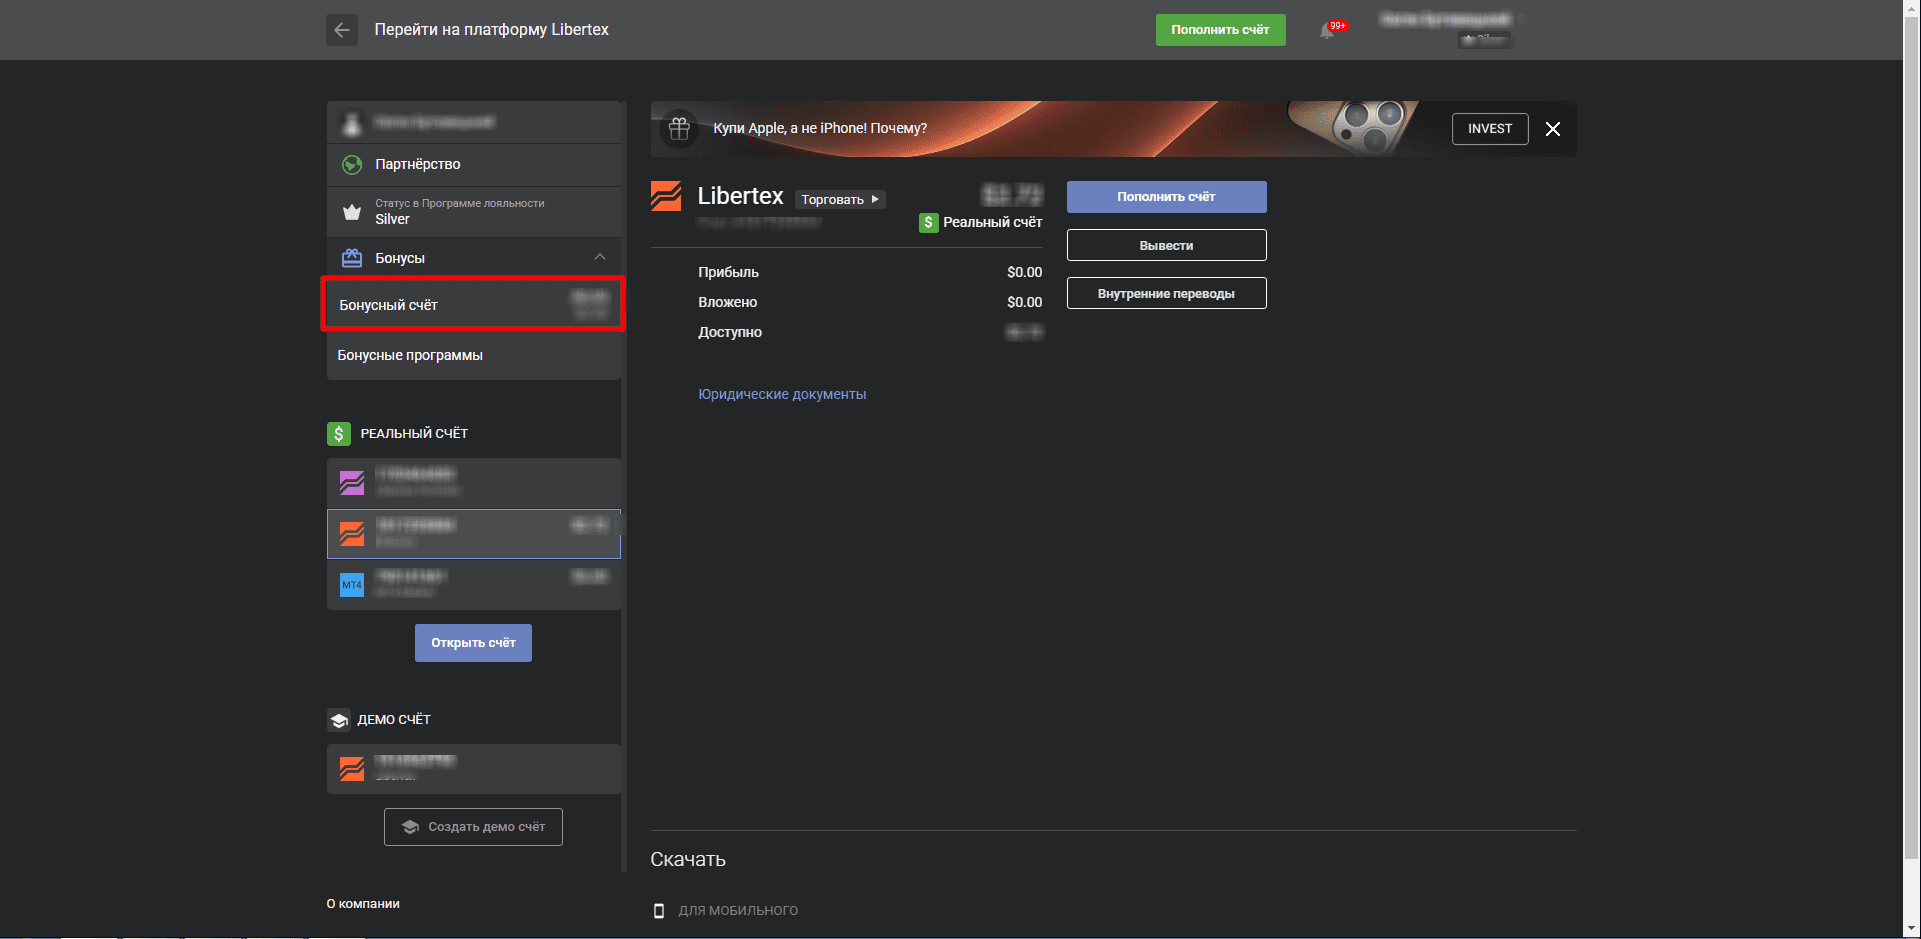Click the Купи Apple banner text

tap(820, 128)
